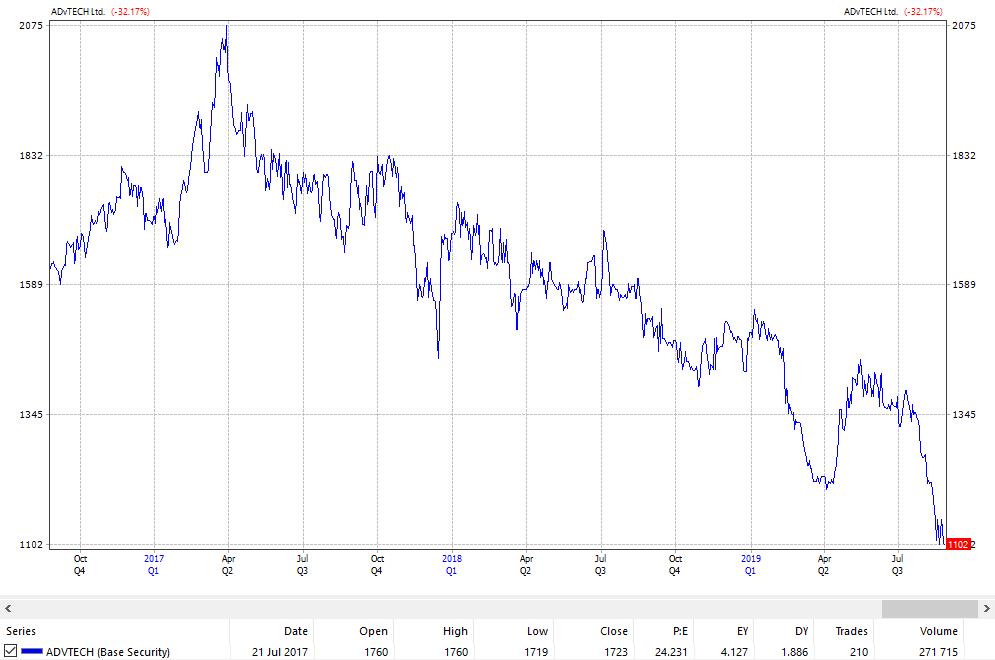
Task: Click the 2018 Q1 time axis label
Action: (x=452, y=565)
